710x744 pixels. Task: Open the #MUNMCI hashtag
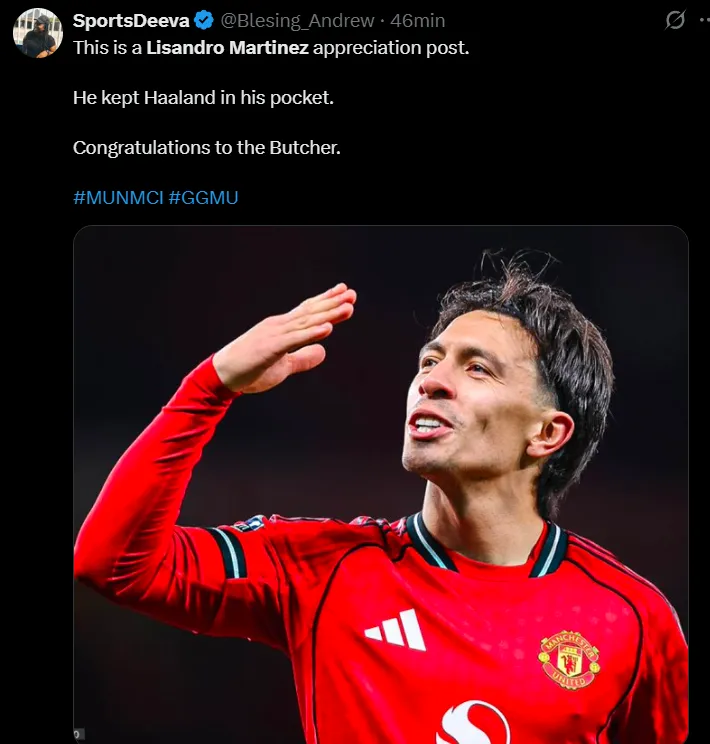118,197
